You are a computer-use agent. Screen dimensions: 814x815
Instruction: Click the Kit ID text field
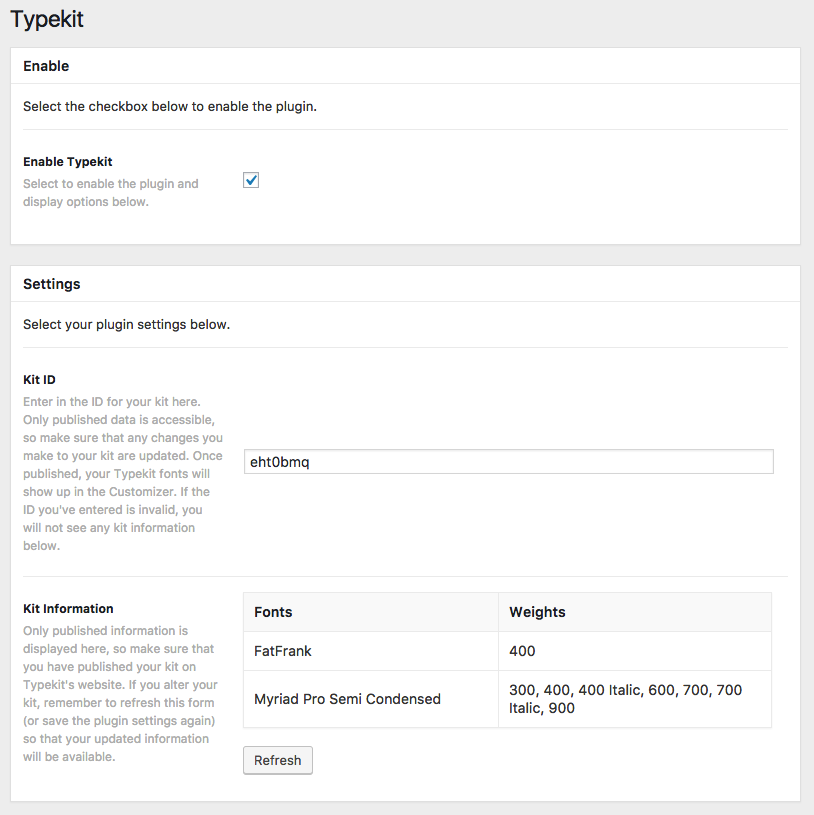[508, 461]
